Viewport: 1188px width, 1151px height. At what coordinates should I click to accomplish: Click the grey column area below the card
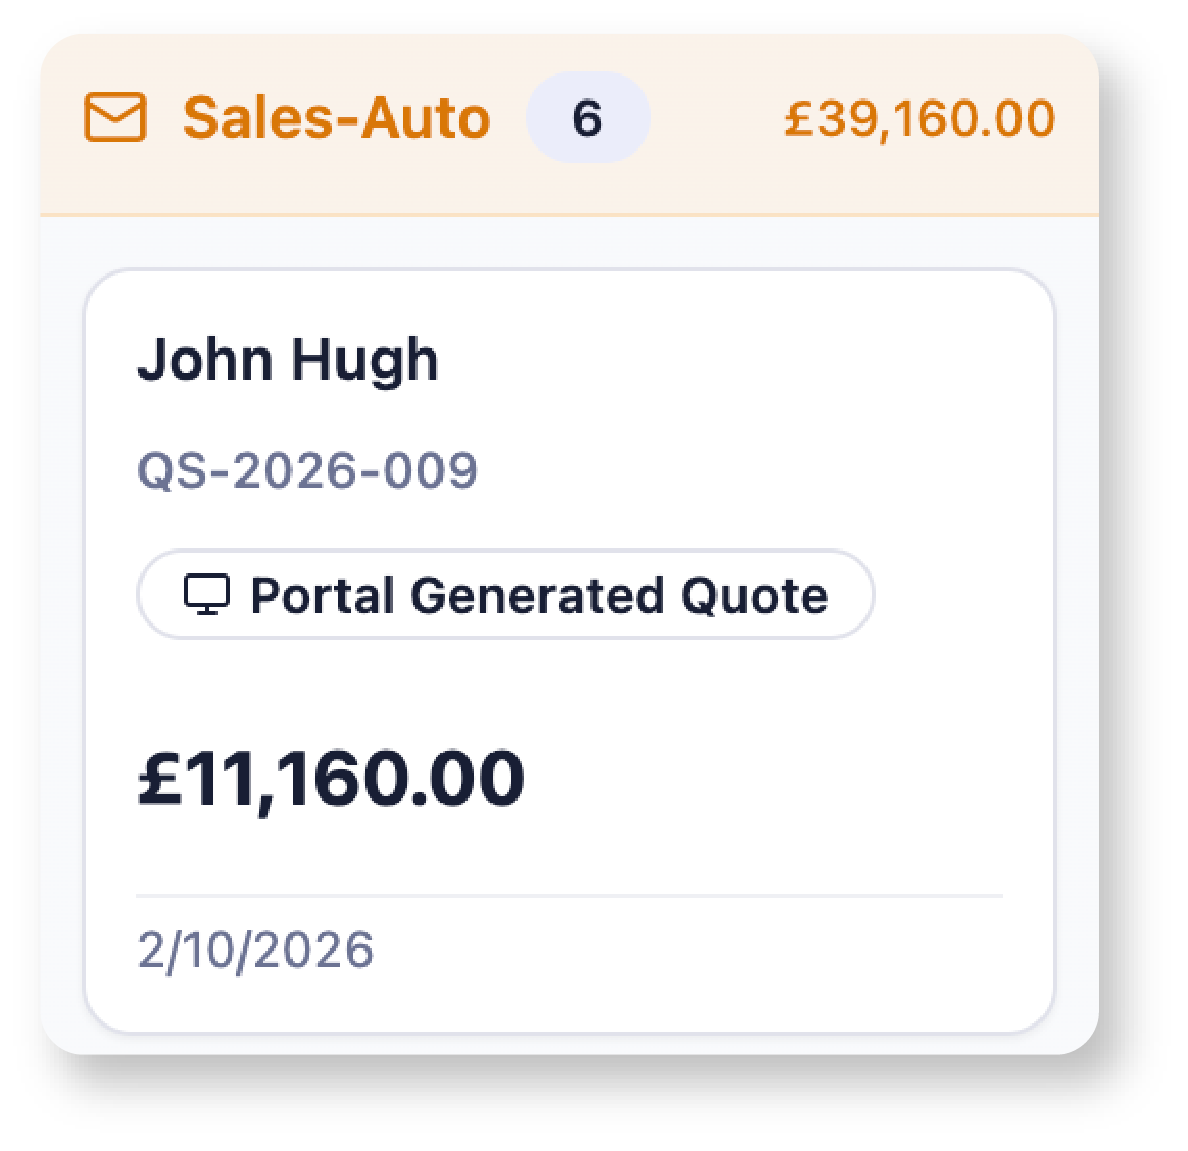[x=568, y=1042]
